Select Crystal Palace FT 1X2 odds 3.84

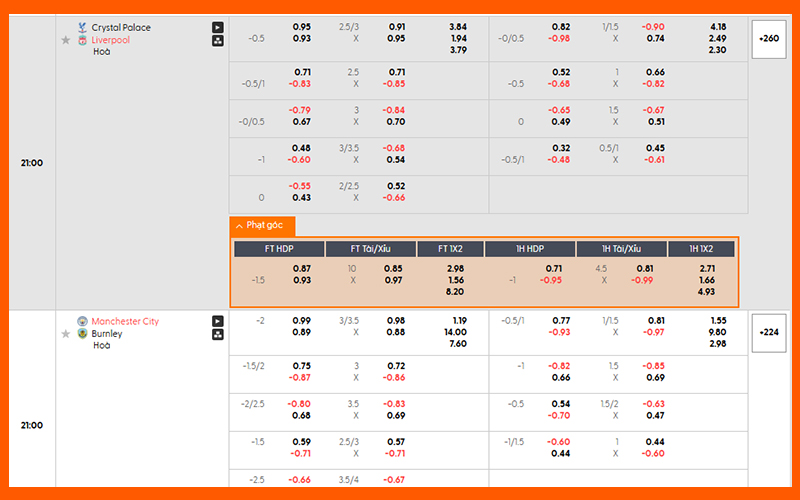pos(458,26)
